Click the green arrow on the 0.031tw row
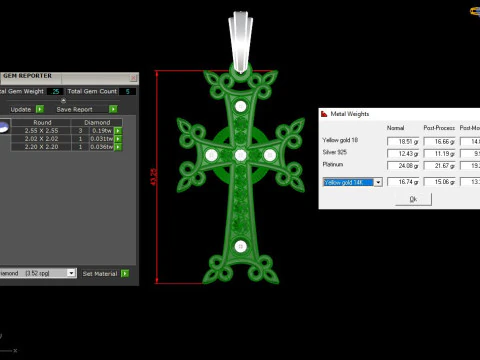The height and width of the screenshot is (360, 480). [118, 139]
